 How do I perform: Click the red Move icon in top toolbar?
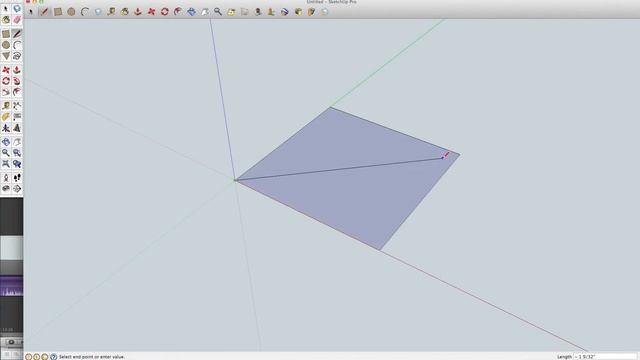tap(151, 12)
